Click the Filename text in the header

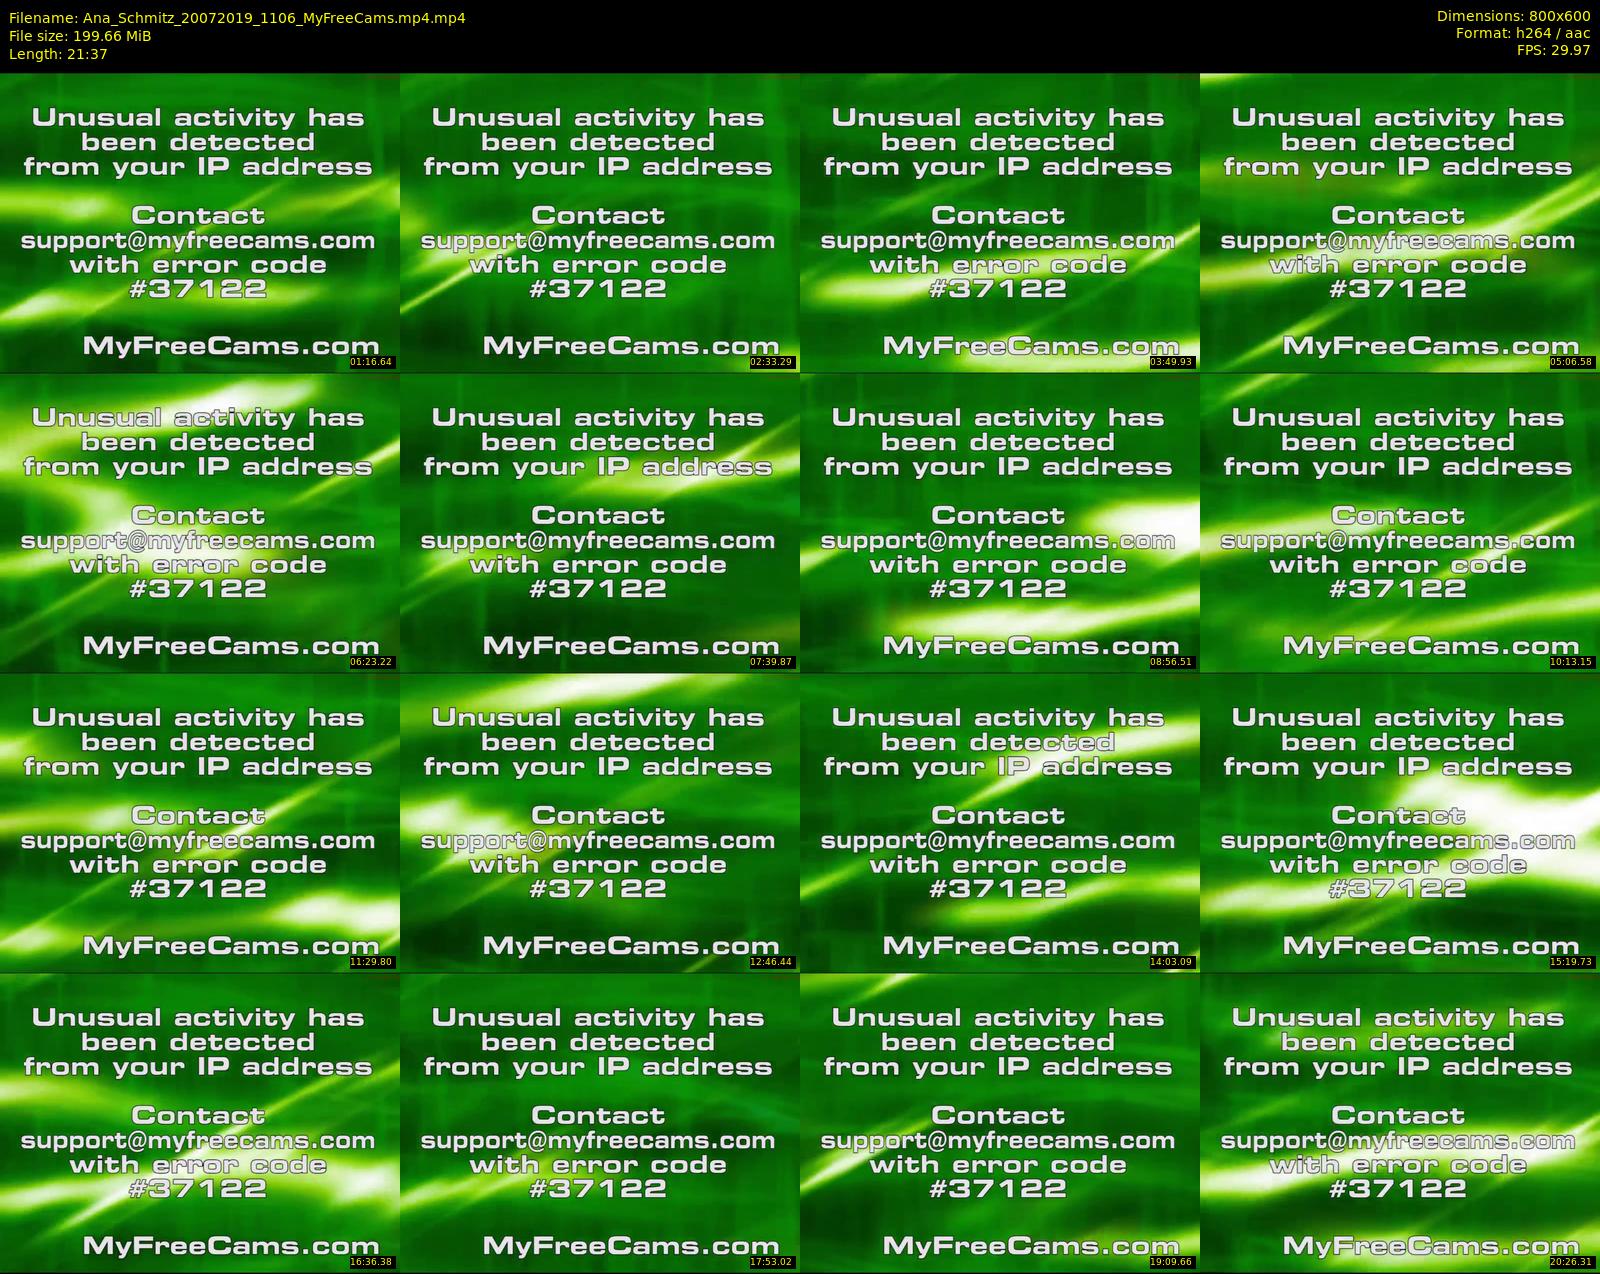(237, 18)
